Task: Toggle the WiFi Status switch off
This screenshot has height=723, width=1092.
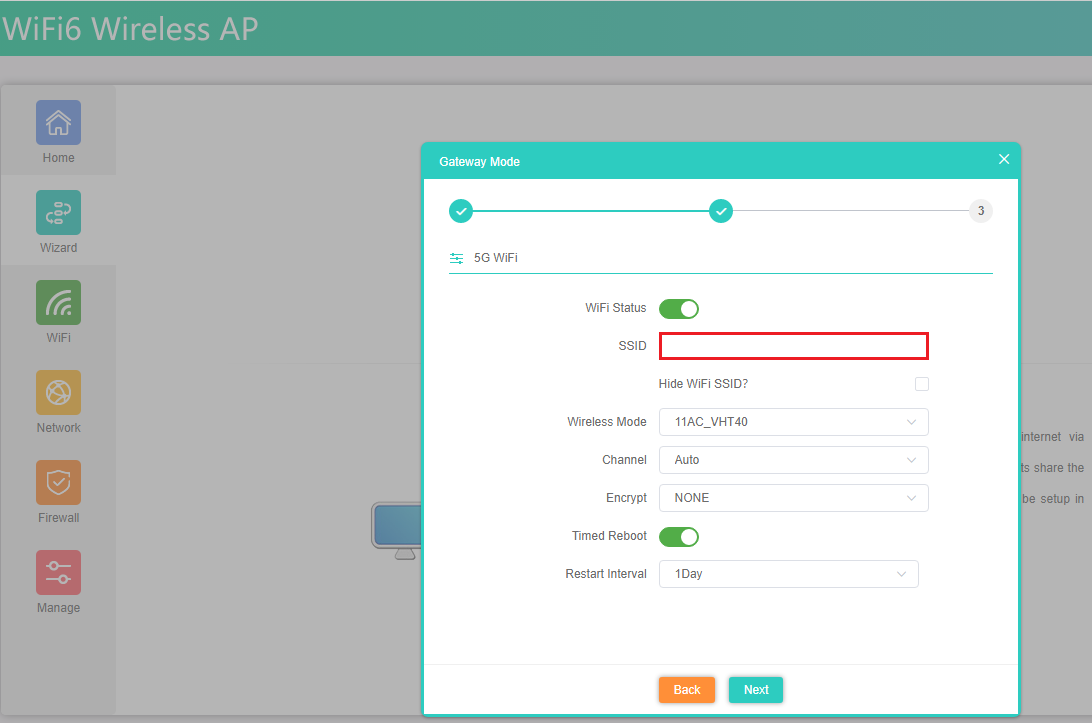Action: click(678, 308)
